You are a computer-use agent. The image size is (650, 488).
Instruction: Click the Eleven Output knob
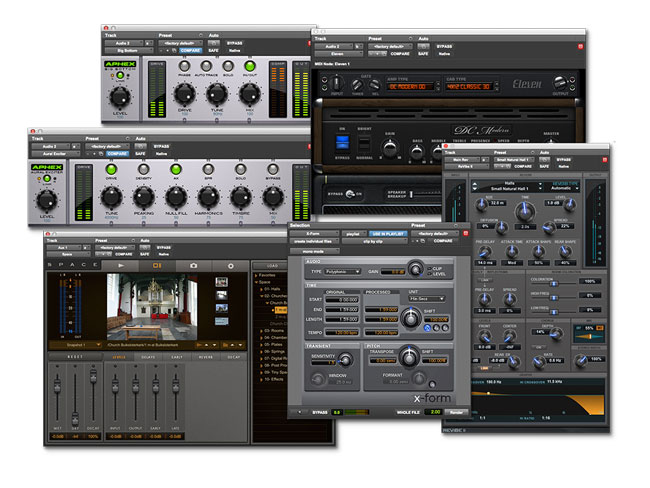[x=560, y=83]
